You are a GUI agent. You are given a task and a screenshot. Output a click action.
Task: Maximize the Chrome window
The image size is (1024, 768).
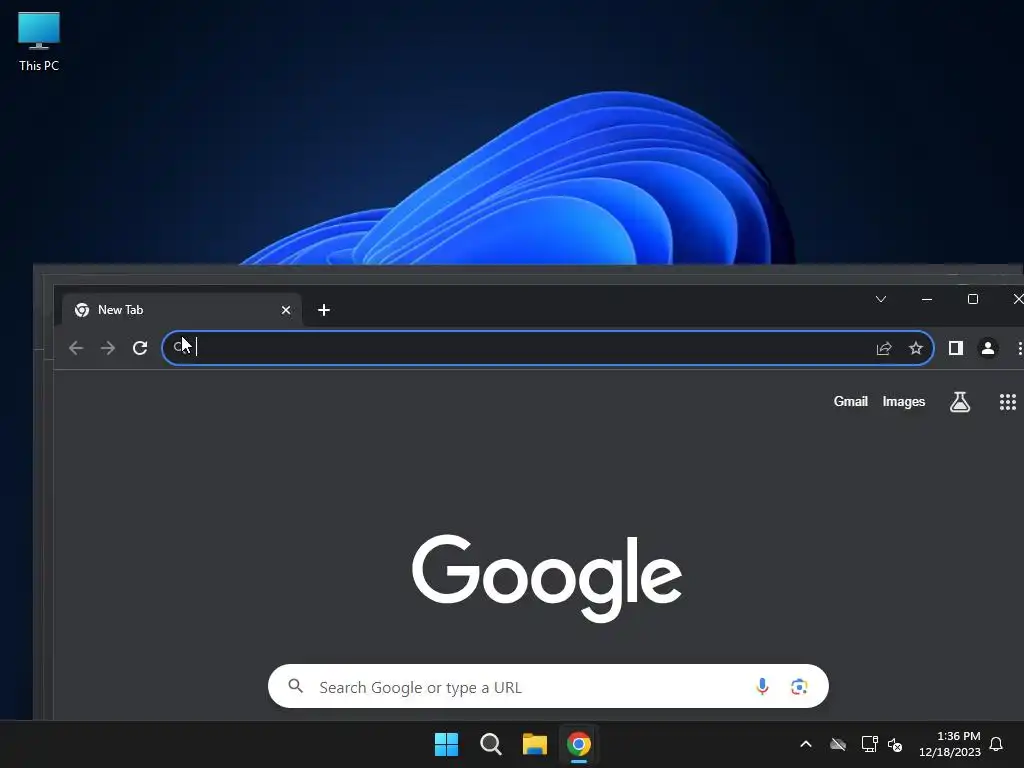tap(972, 299)
